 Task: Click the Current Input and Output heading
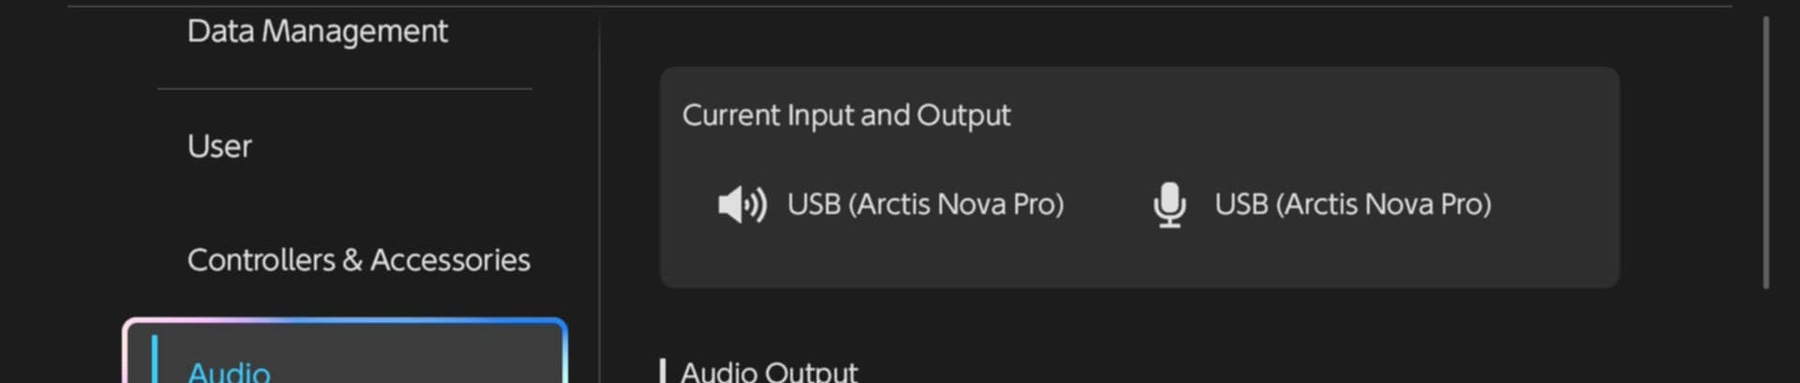tap(846, 115)
